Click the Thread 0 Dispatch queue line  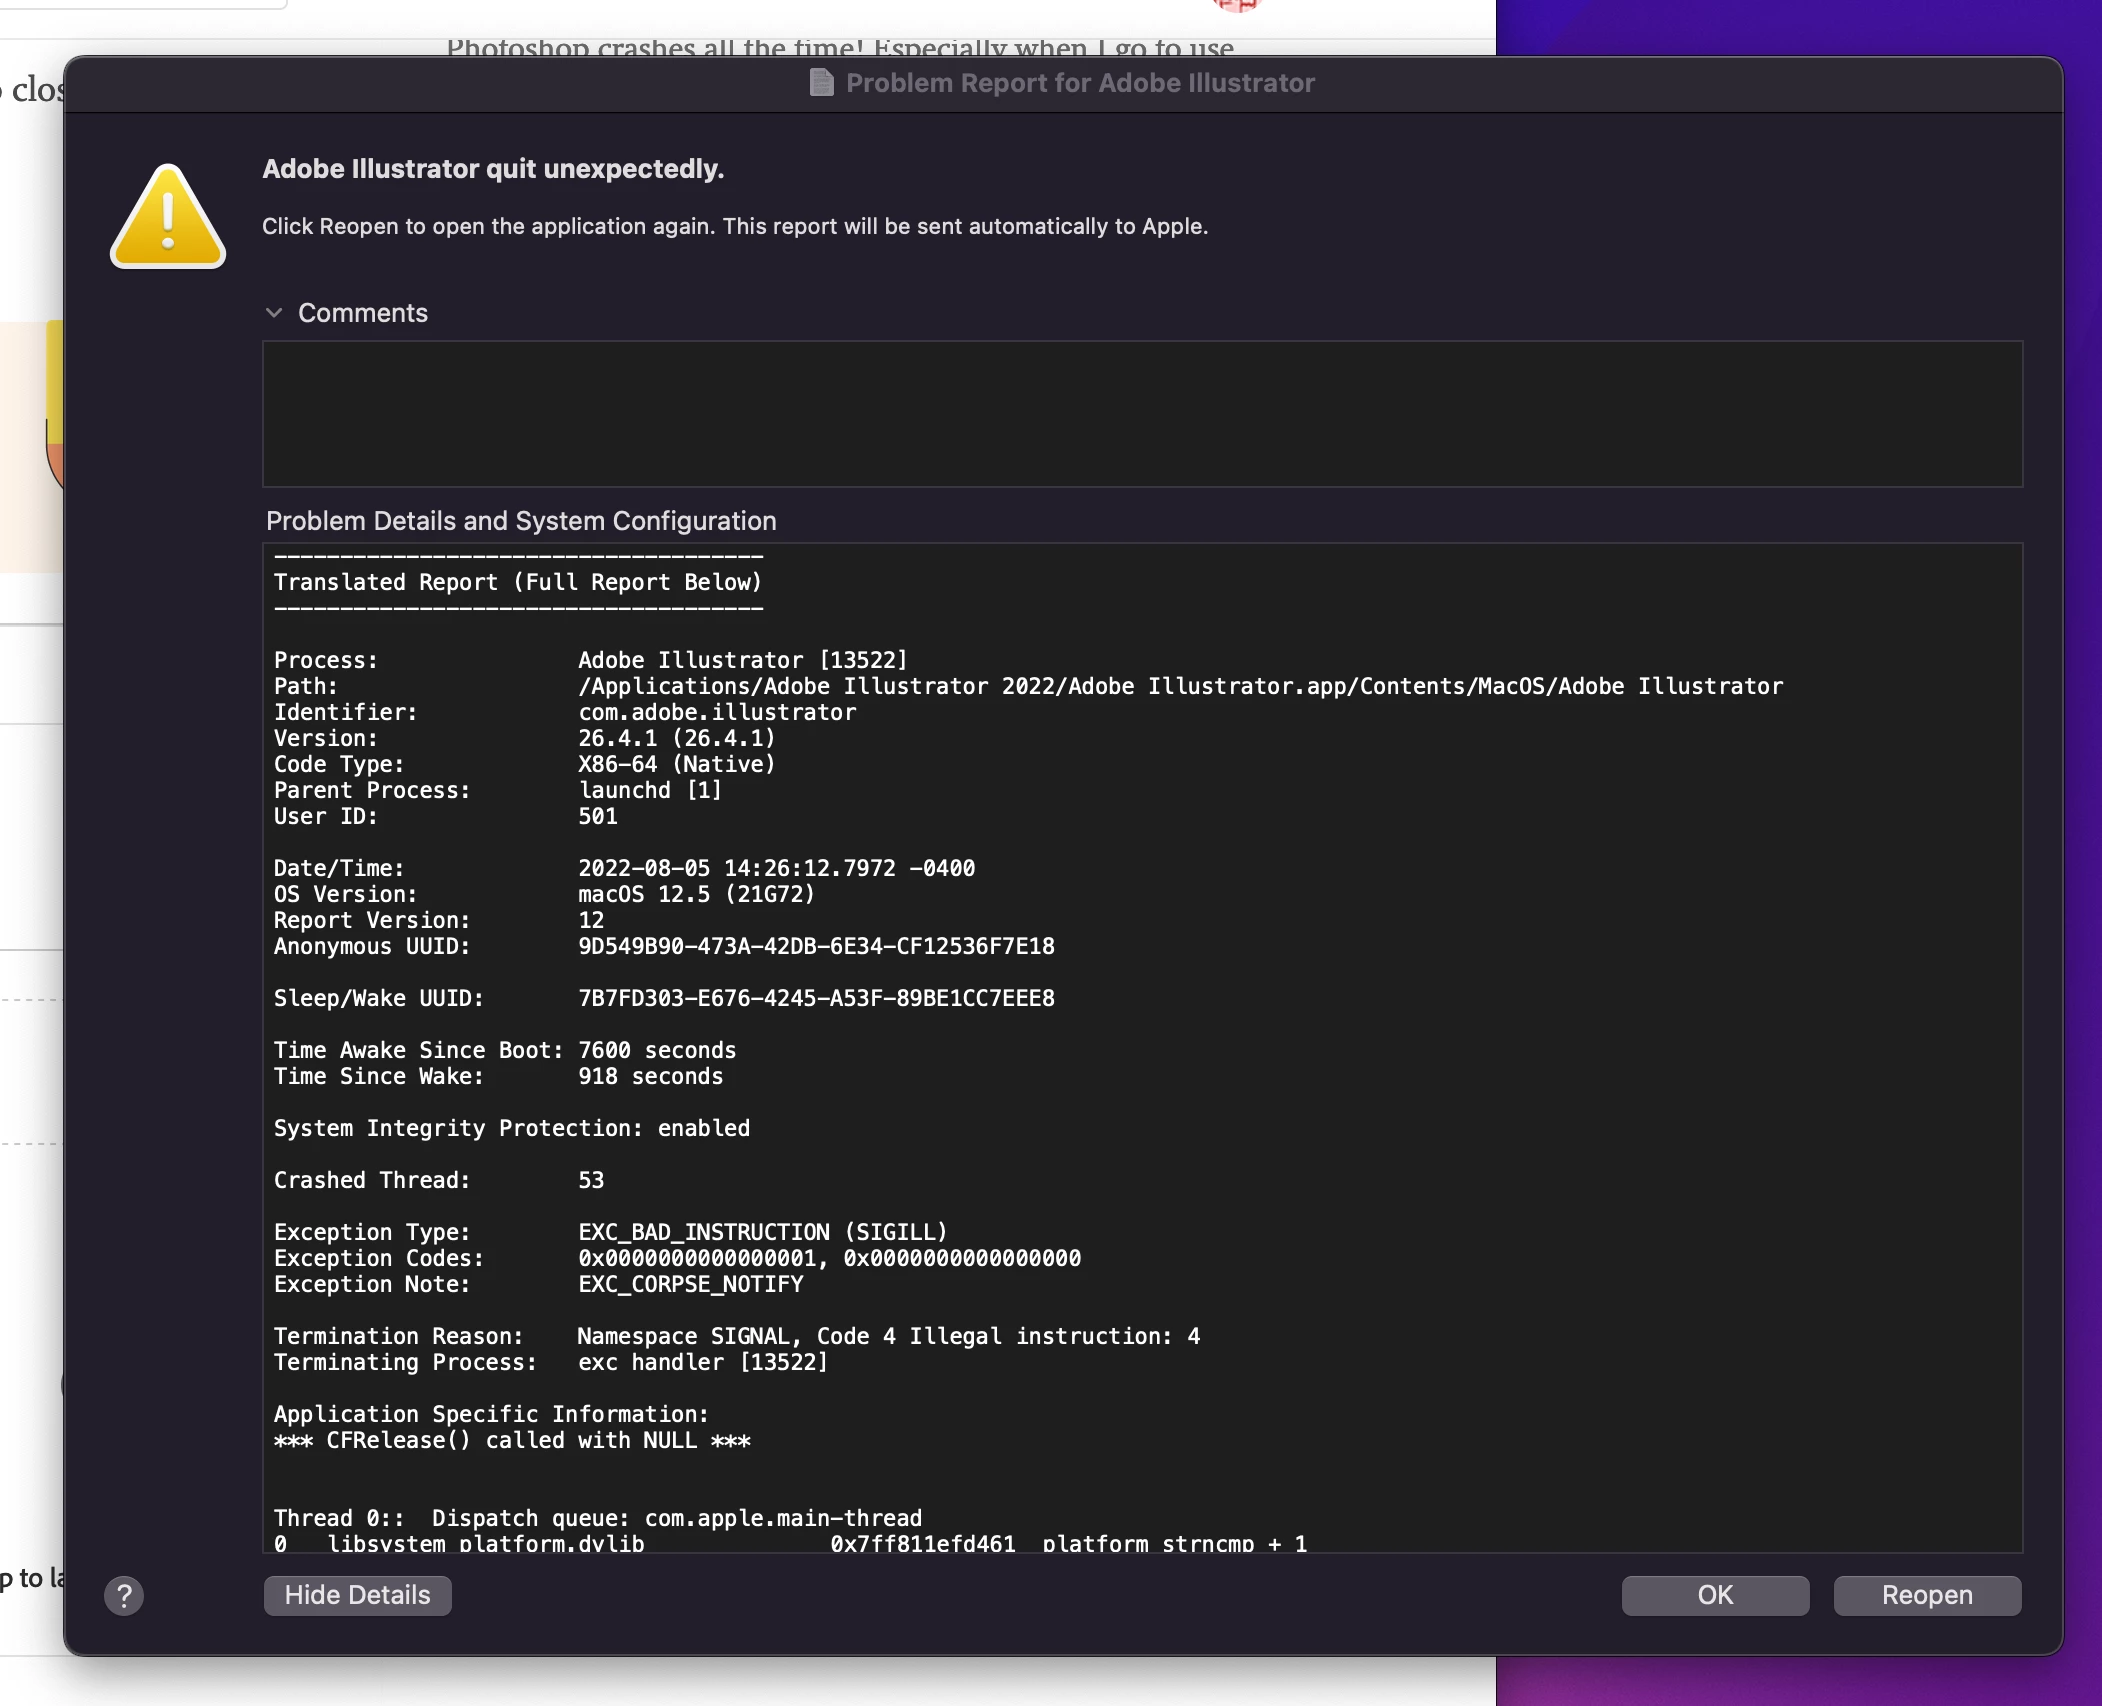coord(597,1517)
